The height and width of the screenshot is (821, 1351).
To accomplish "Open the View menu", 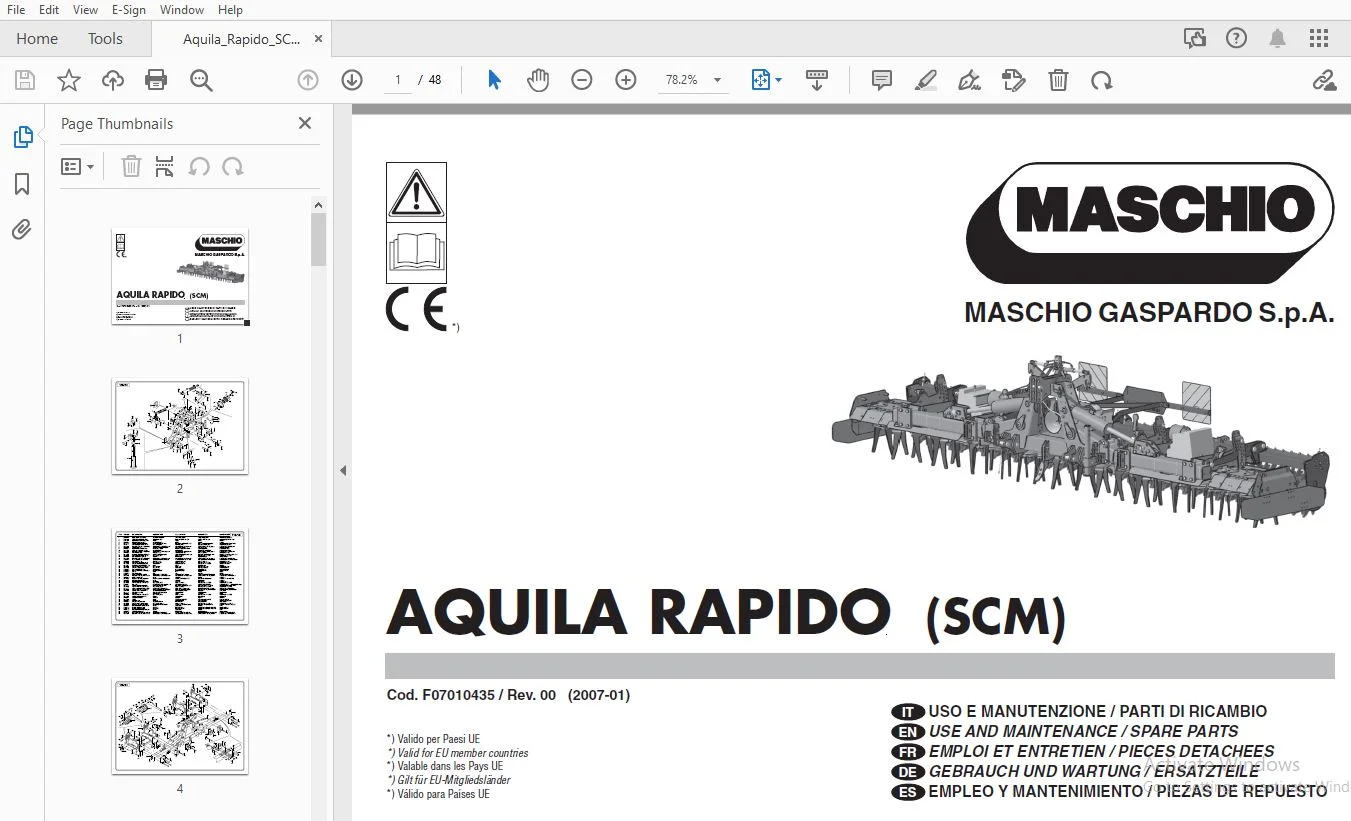I will pyautogui.click(x=86, y=9).
